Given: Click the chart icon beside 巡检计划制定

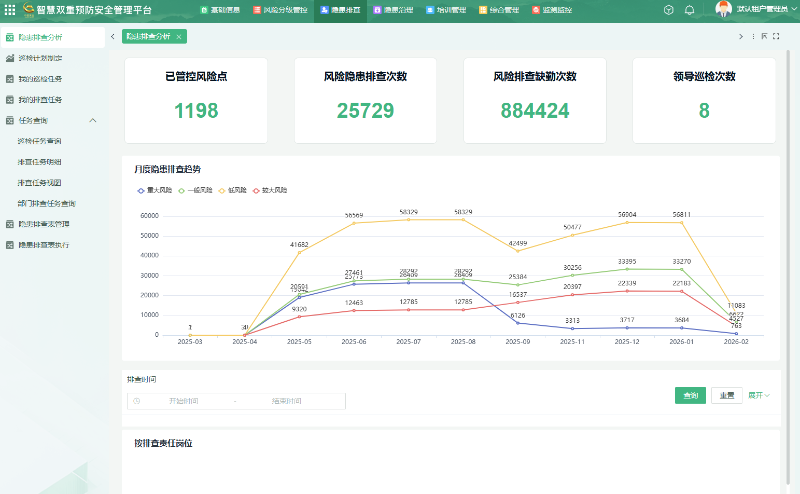Looking at the screenshot, I should 10,58.
